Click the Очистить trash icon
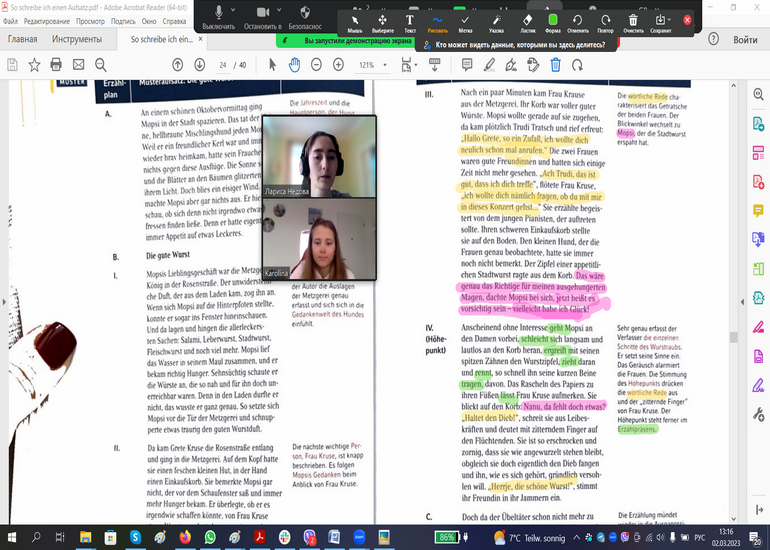The image size is (770, 550). pos(632,20)
